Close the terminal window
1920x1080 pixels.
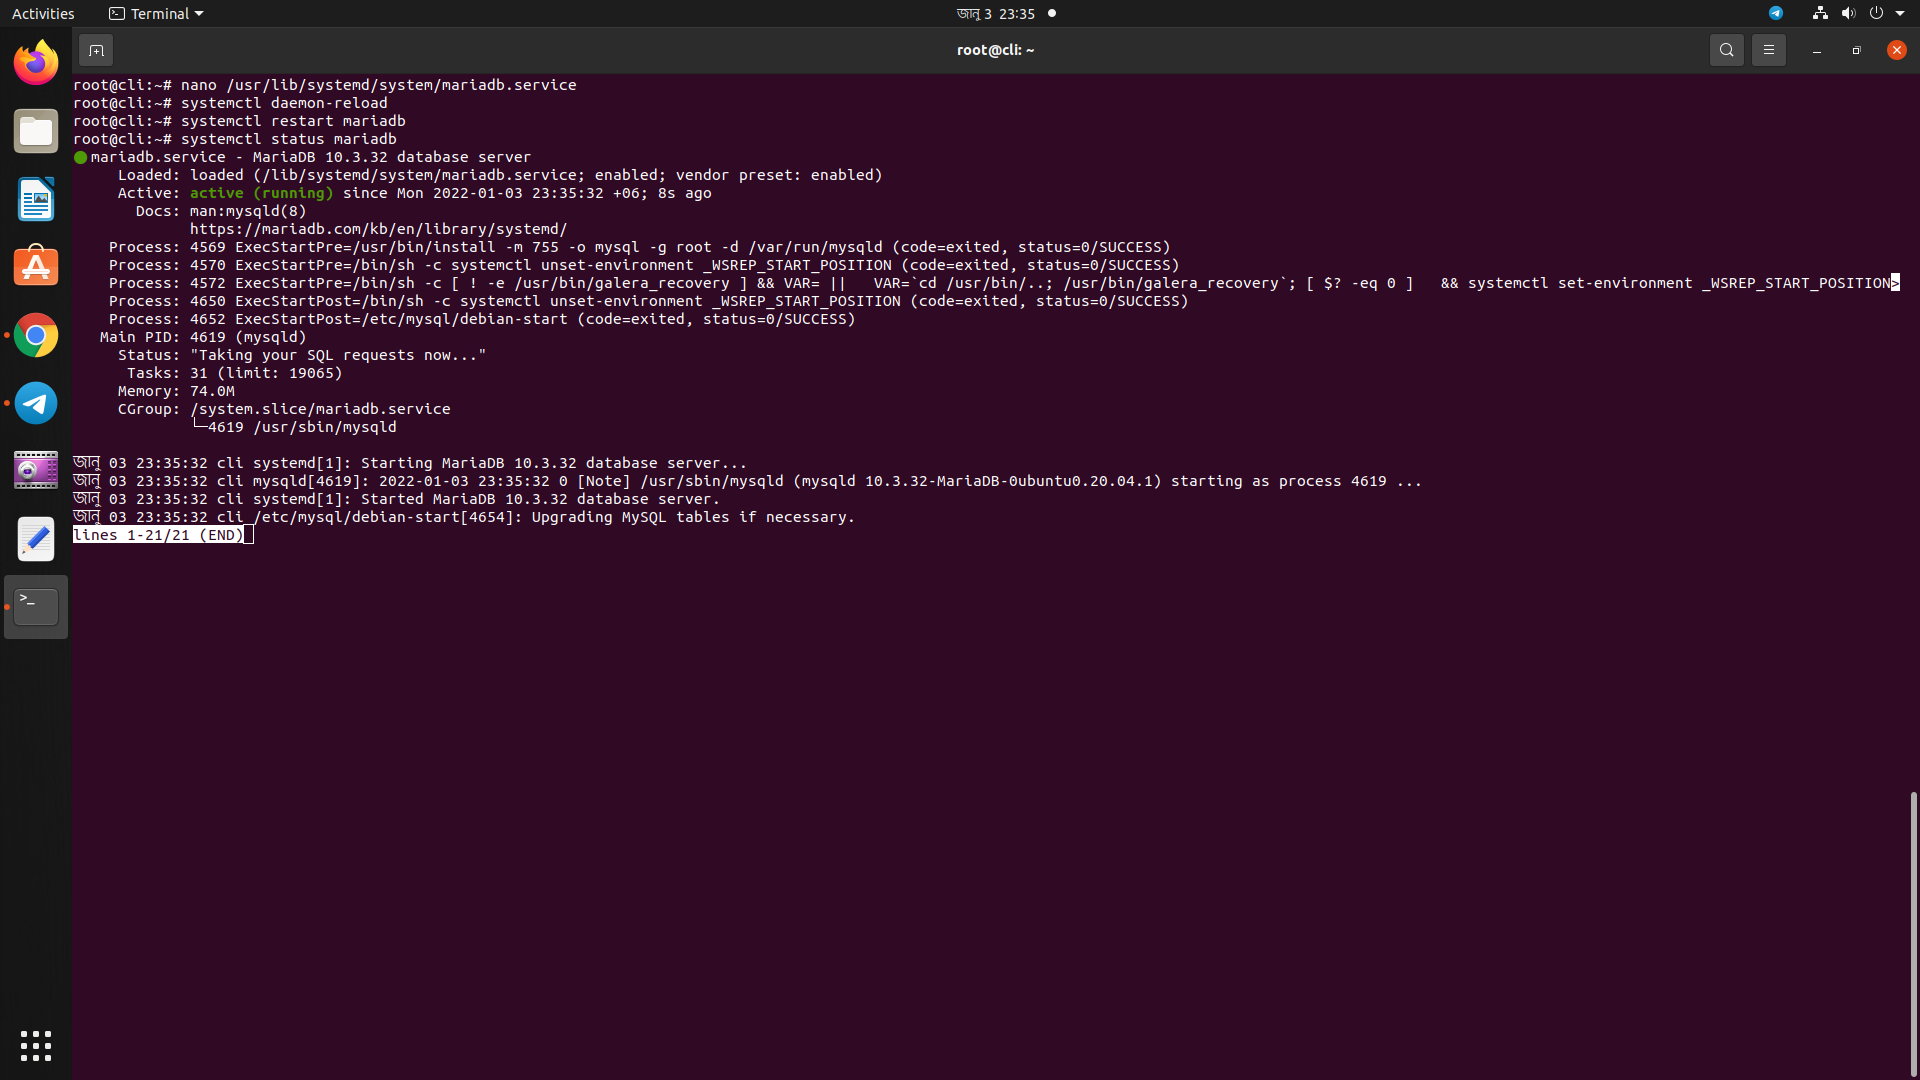click(x=1896, y=50)
